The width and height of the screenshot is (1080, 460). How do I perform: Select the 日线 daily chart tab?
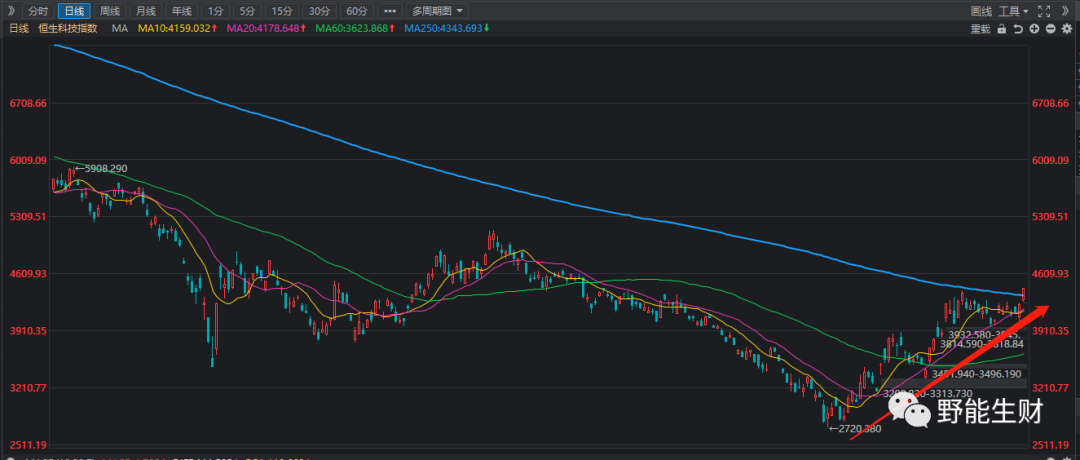click(74, 11)
